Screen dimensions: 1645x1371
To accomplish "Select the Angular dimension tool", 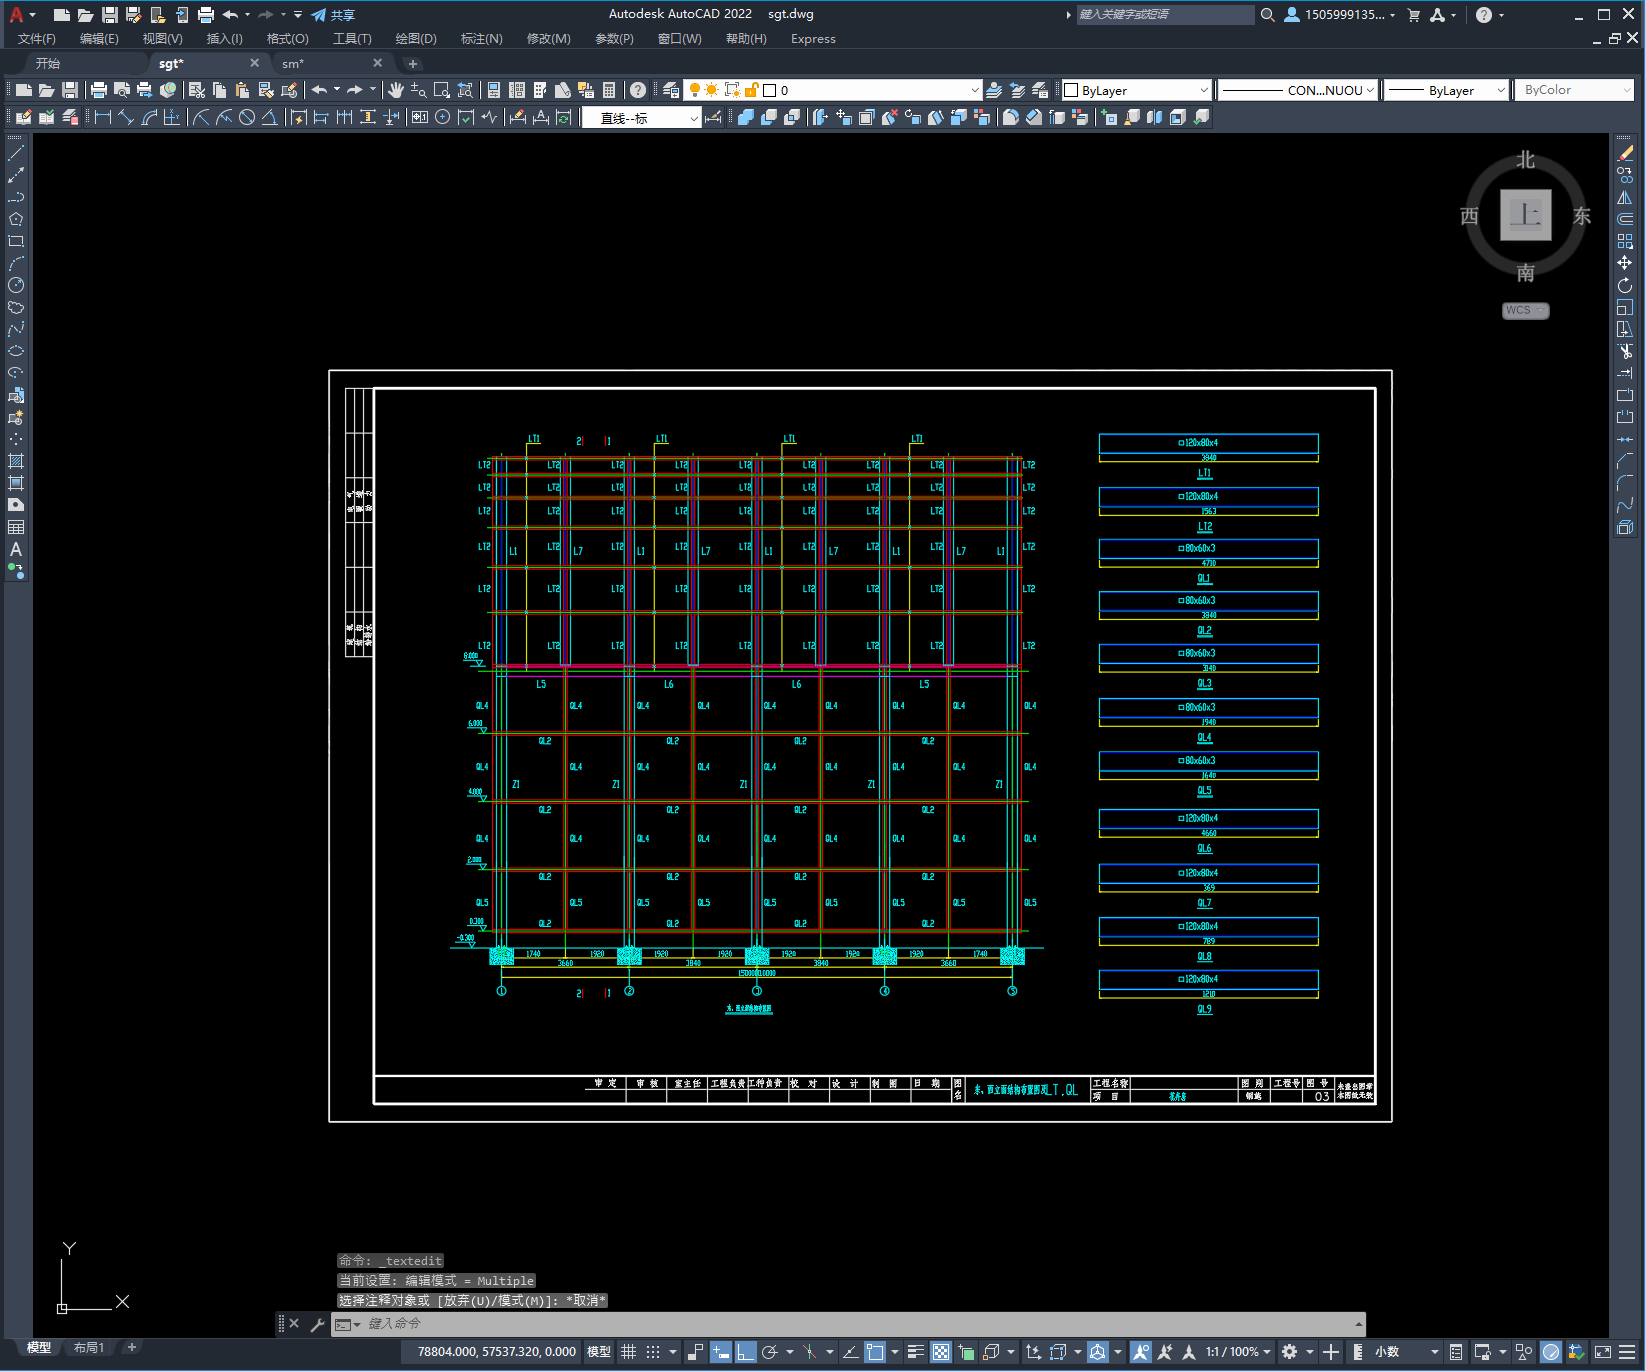I will pyautogui.click(x=270, y=117).
